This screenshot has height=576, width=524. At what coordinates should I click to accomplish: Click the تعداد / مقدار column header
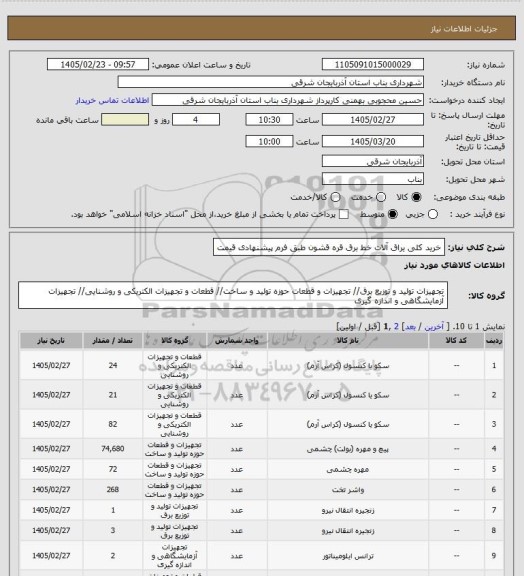click(113, 341)
